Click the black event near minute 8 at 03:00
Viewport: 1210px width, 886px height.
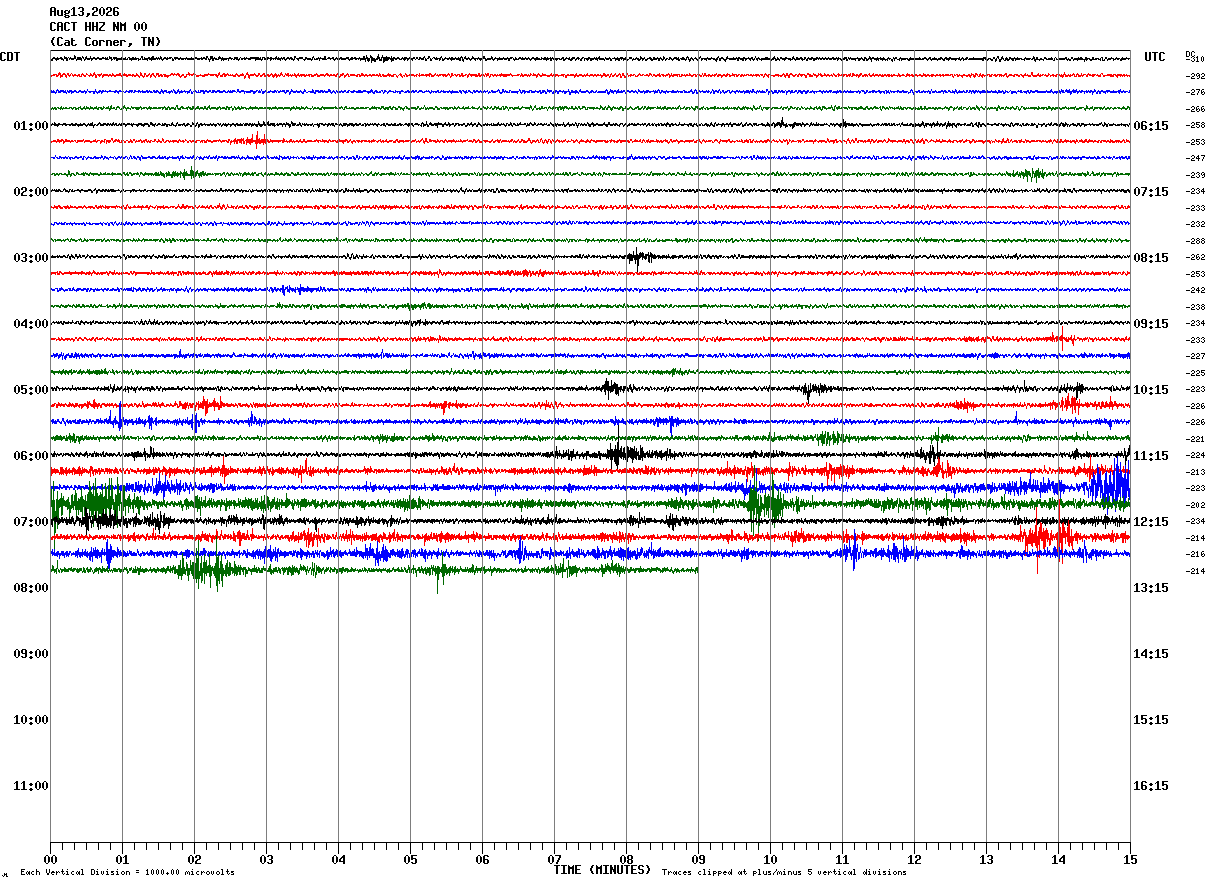(638, 258)
